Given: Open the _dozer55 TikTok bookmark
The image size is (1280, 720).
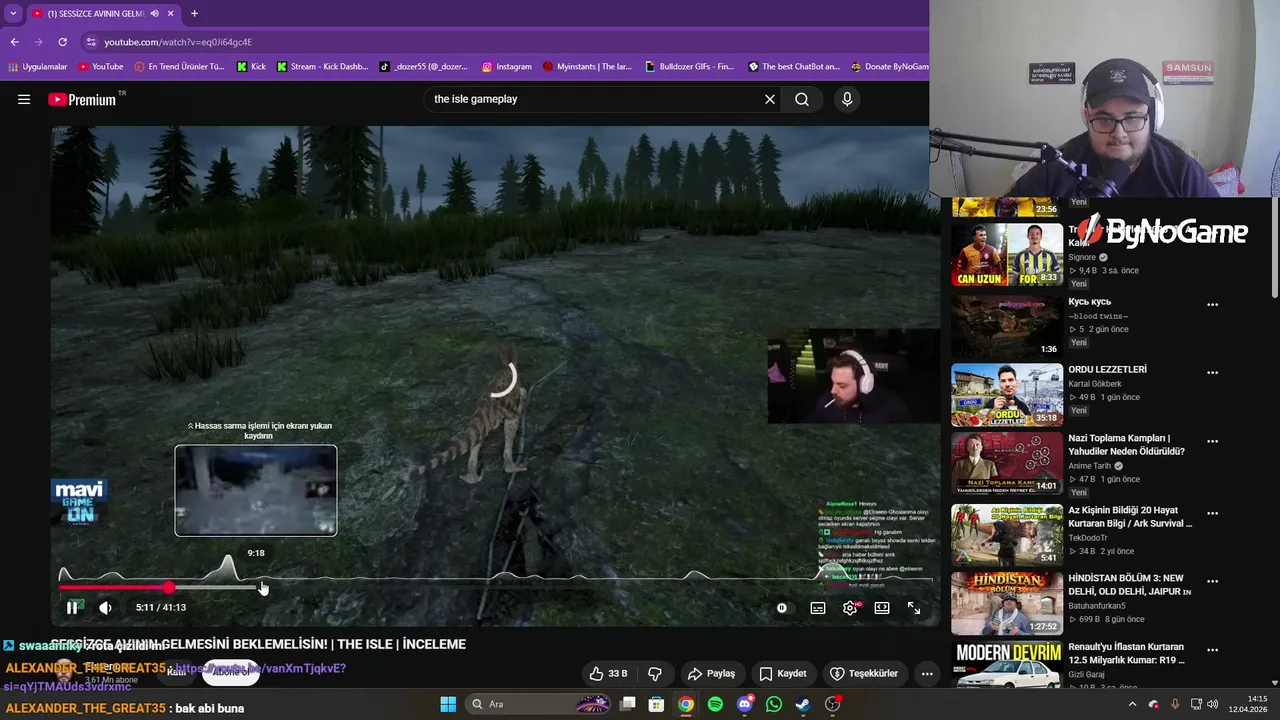Looking at the screenshot, I should click(423, 67).
